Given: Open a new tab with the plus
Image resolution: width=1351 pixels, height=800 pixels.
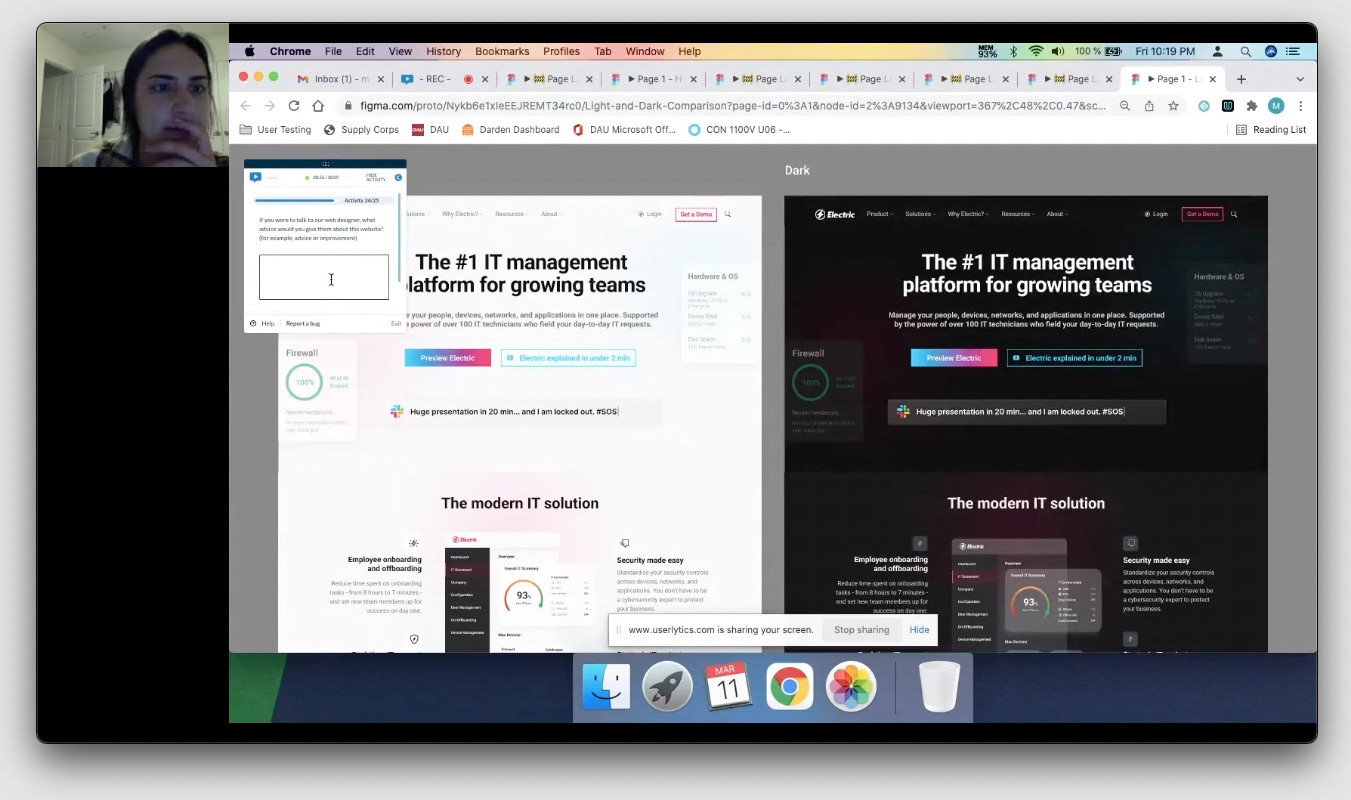Looking at the screenshot, I should pos(1241,79).
